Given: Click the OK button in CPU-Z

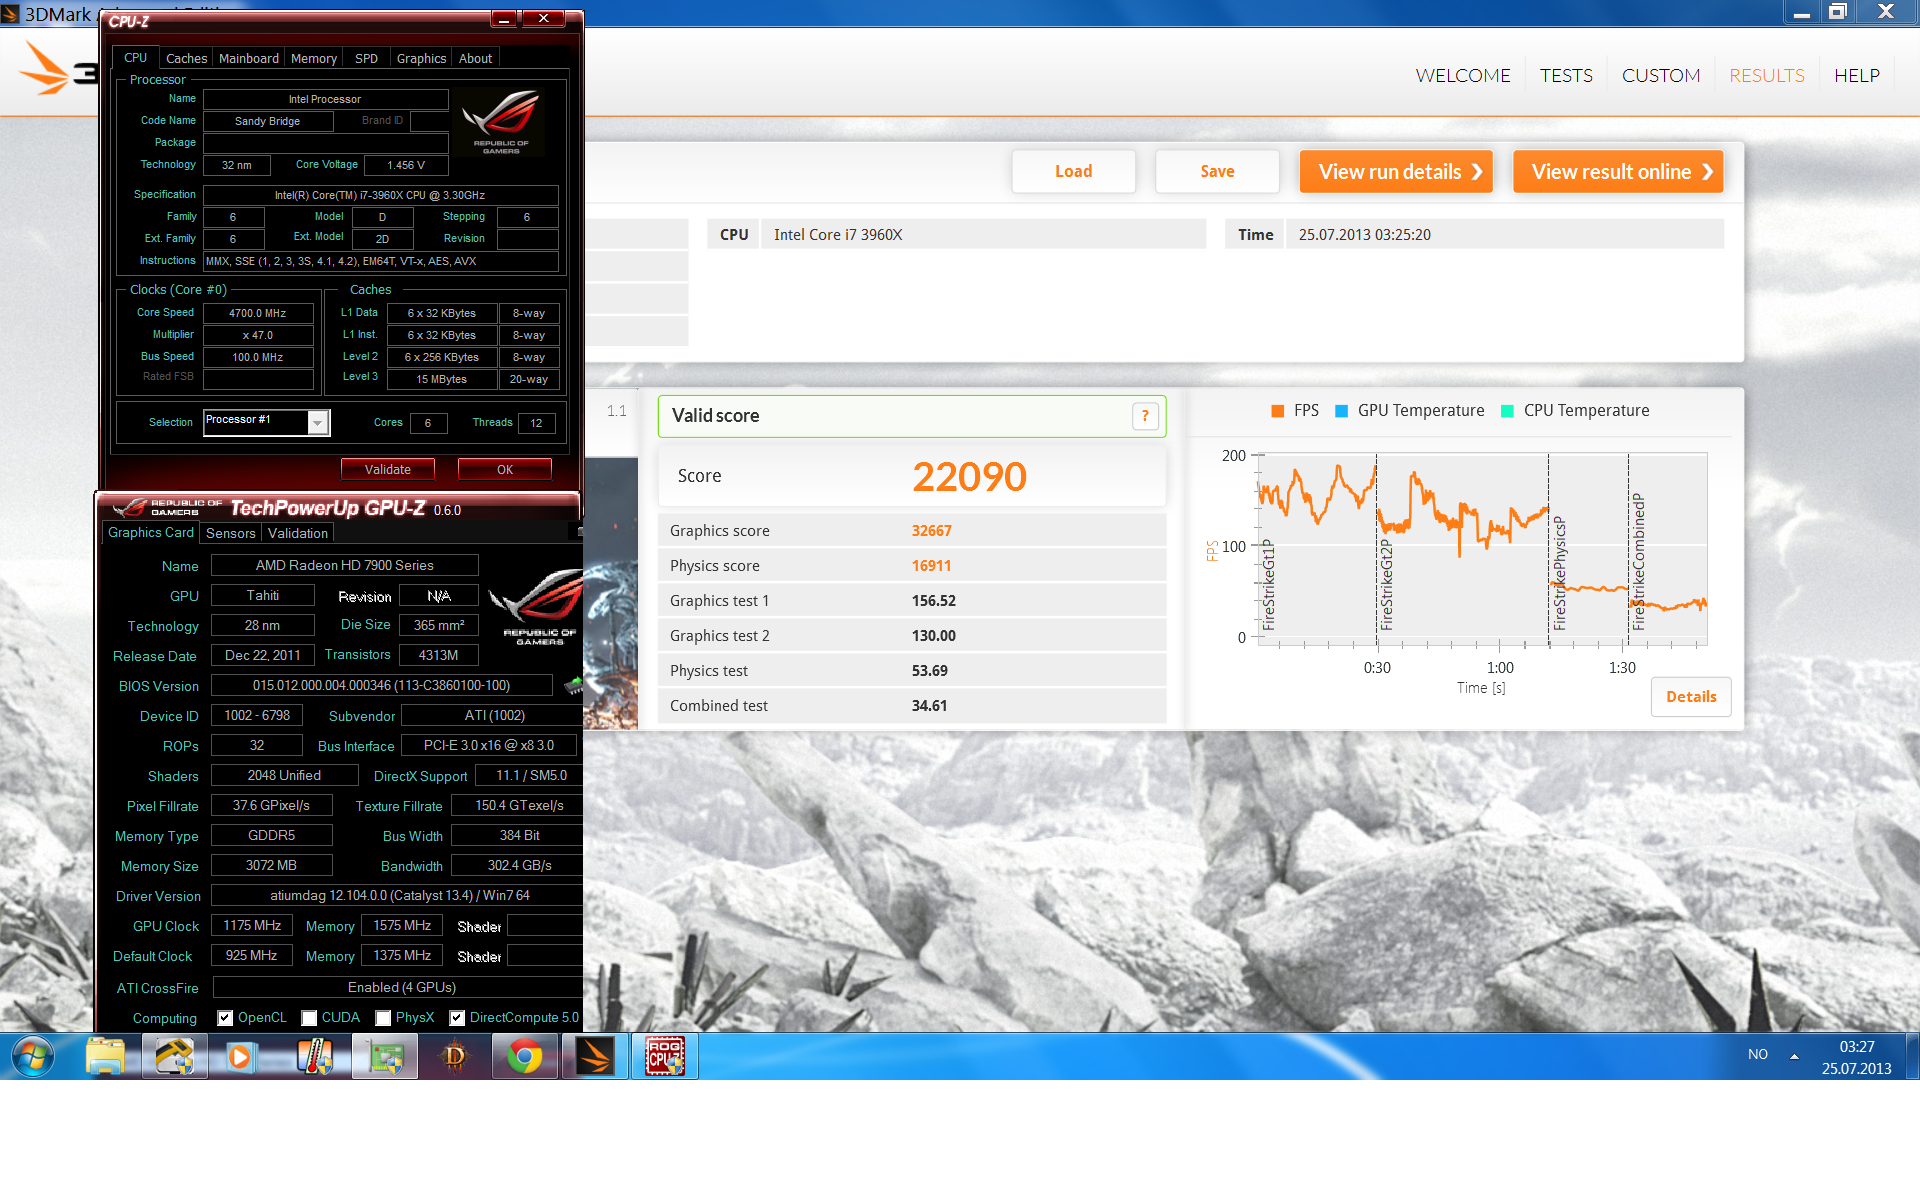Looking at the screenshot, I should 505,470.
